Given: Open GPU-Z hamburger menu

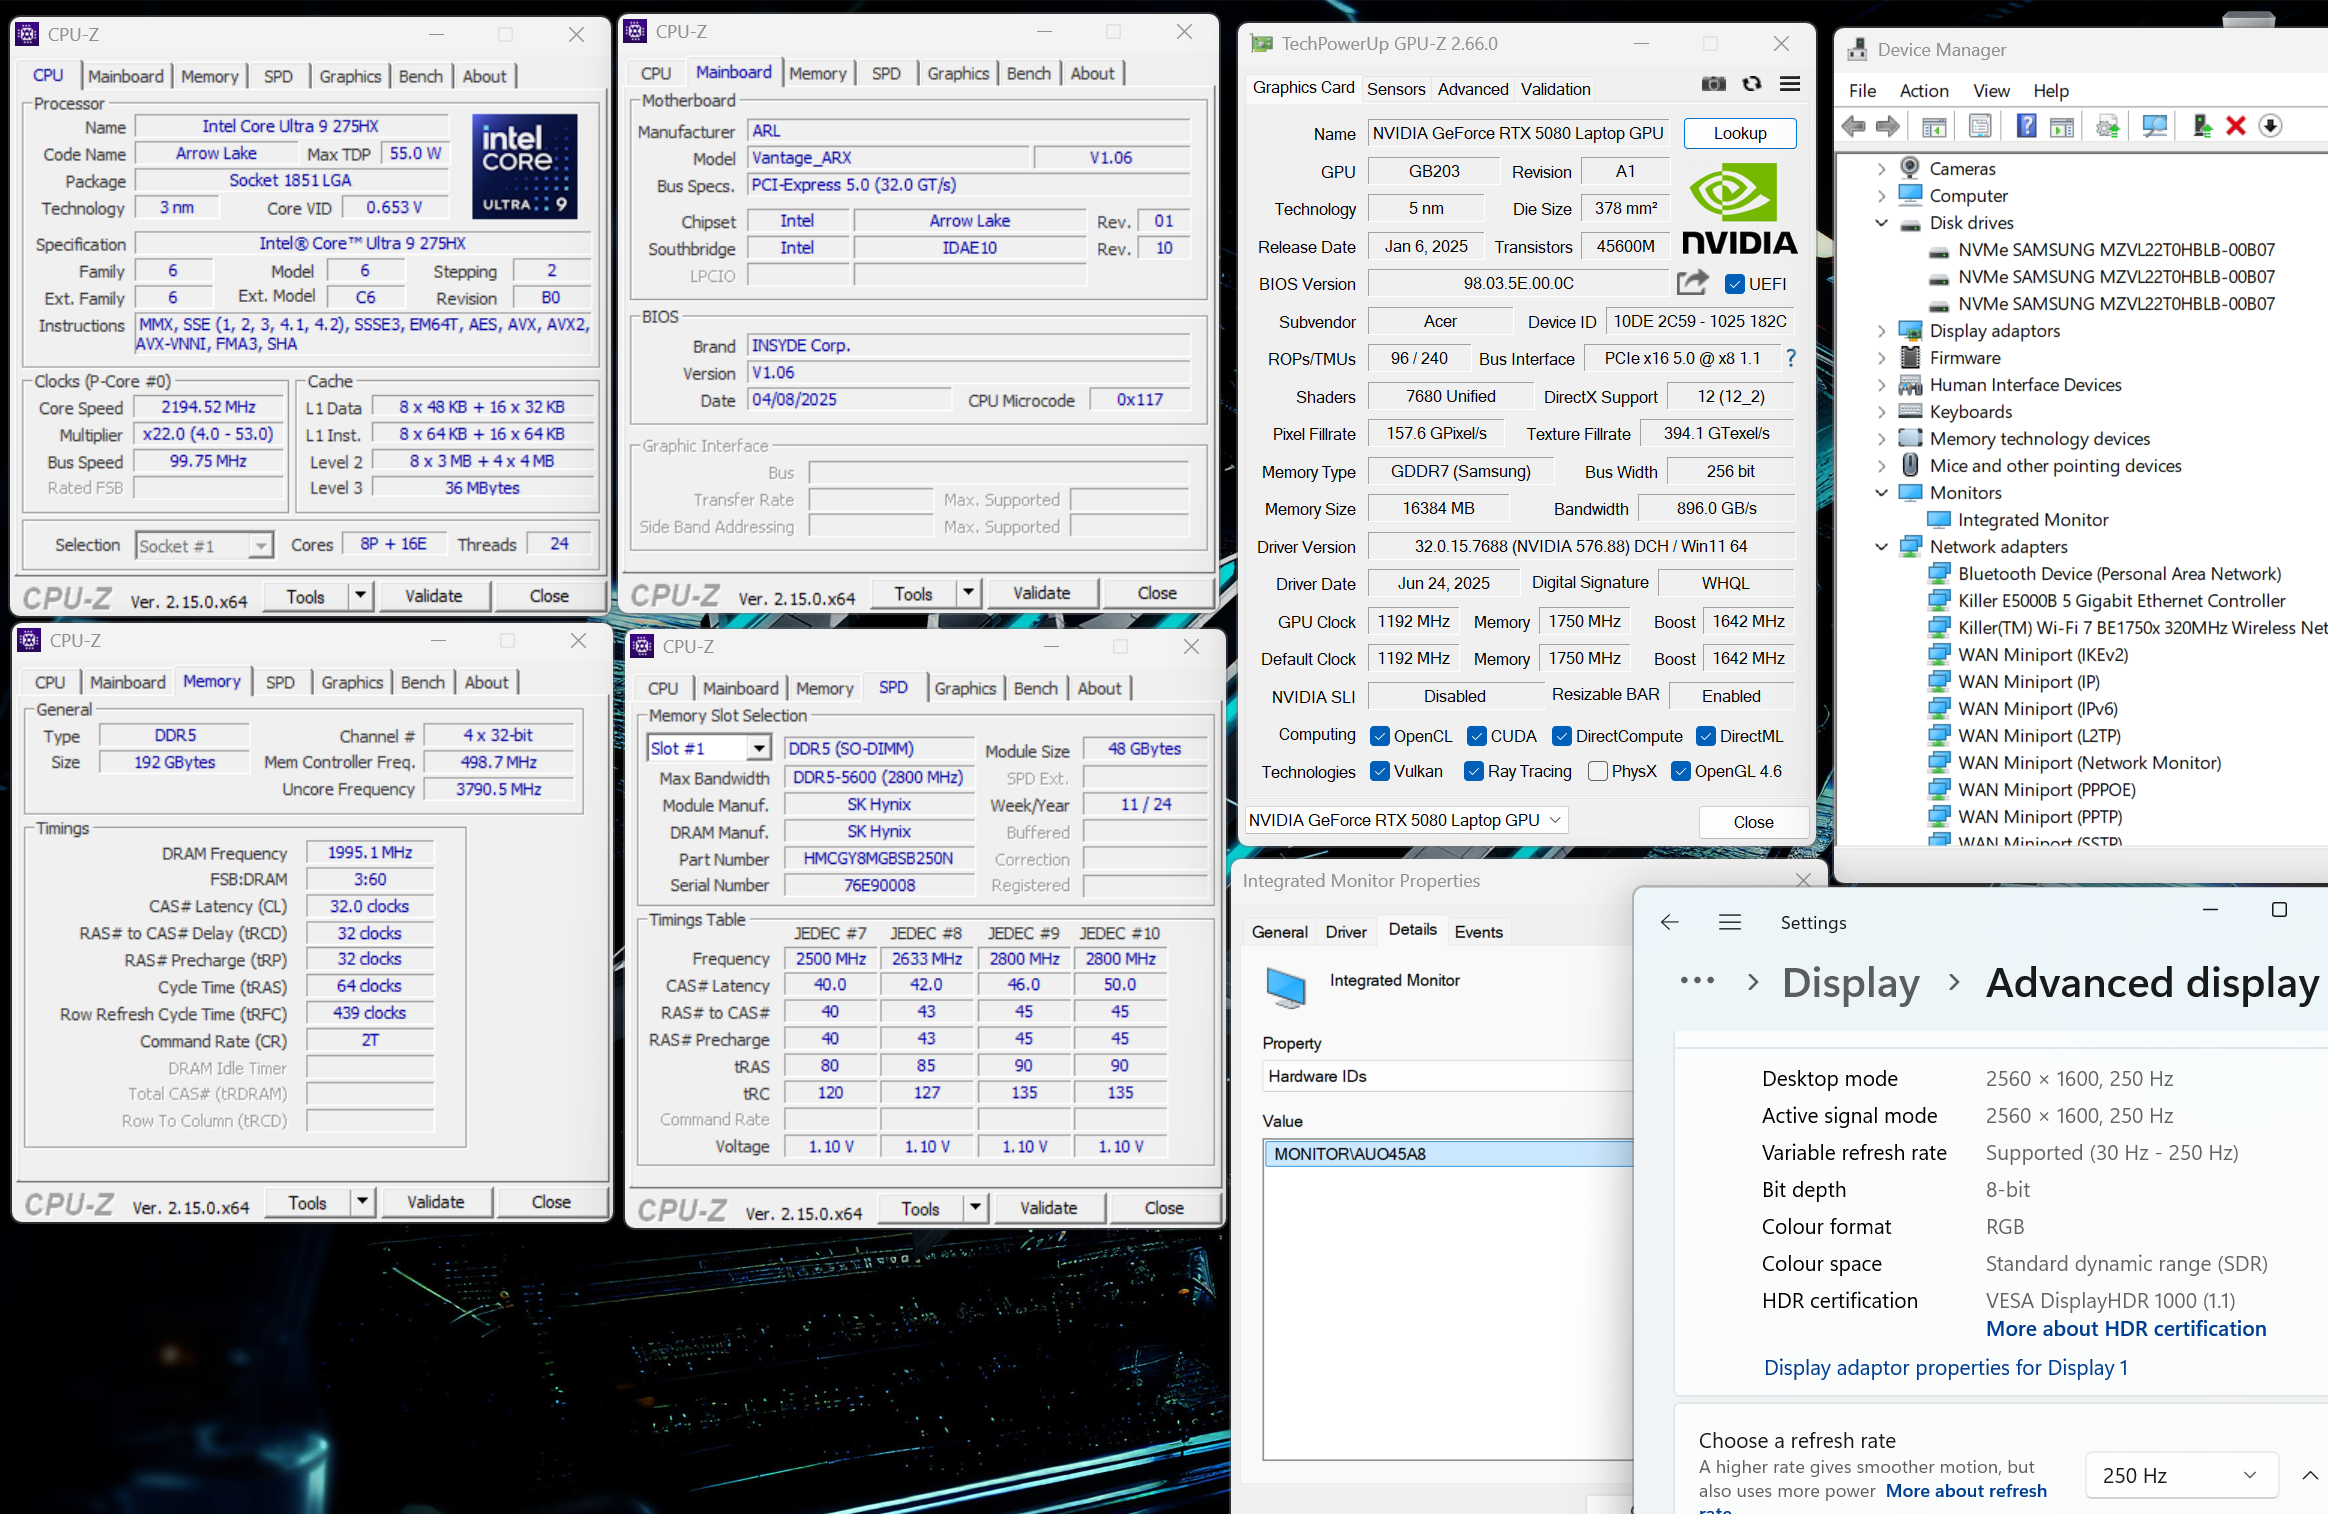Looking at the screenshot, I should (1790, 84).
